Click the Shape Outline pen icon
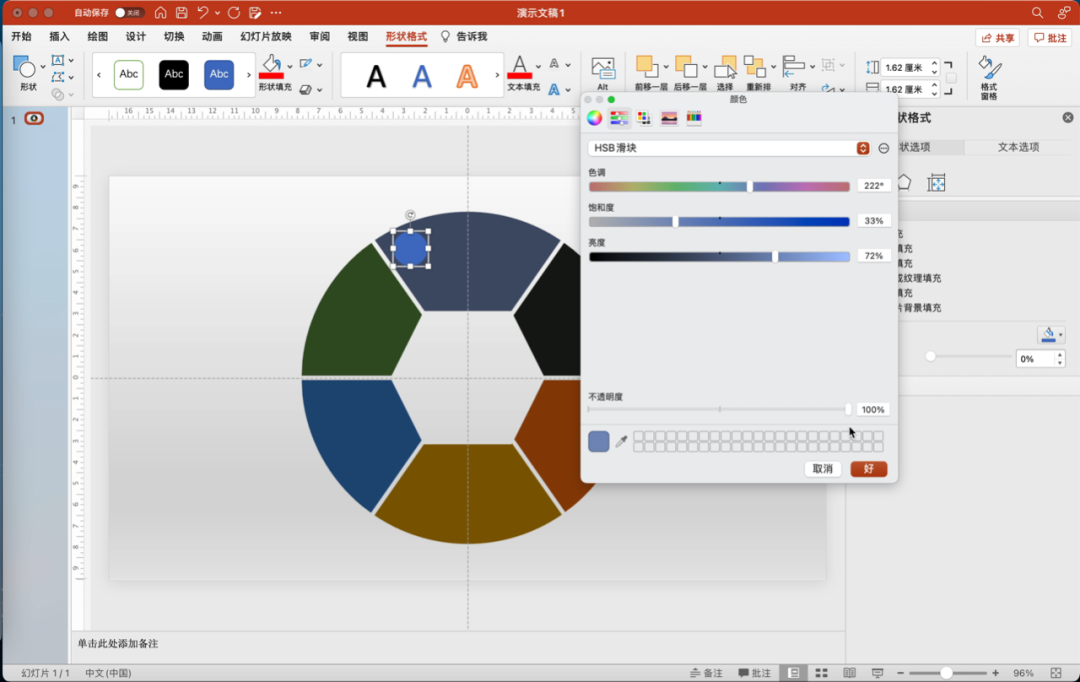 point(306,64)
